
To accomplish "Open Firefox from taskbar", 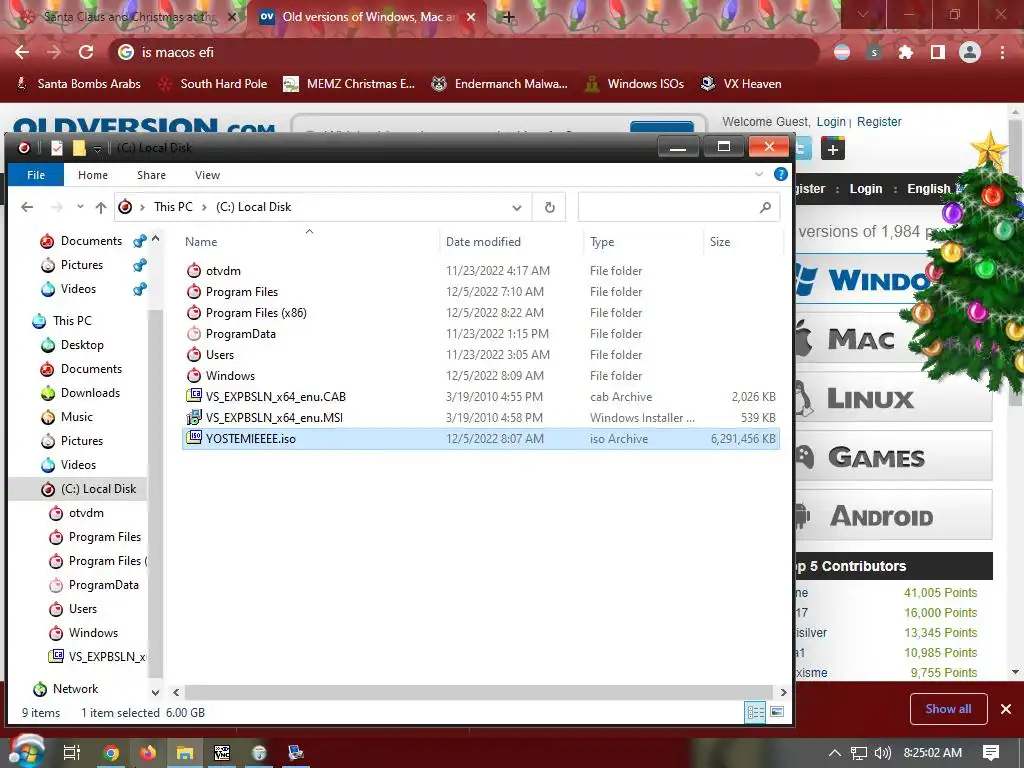I will (148, 753).
